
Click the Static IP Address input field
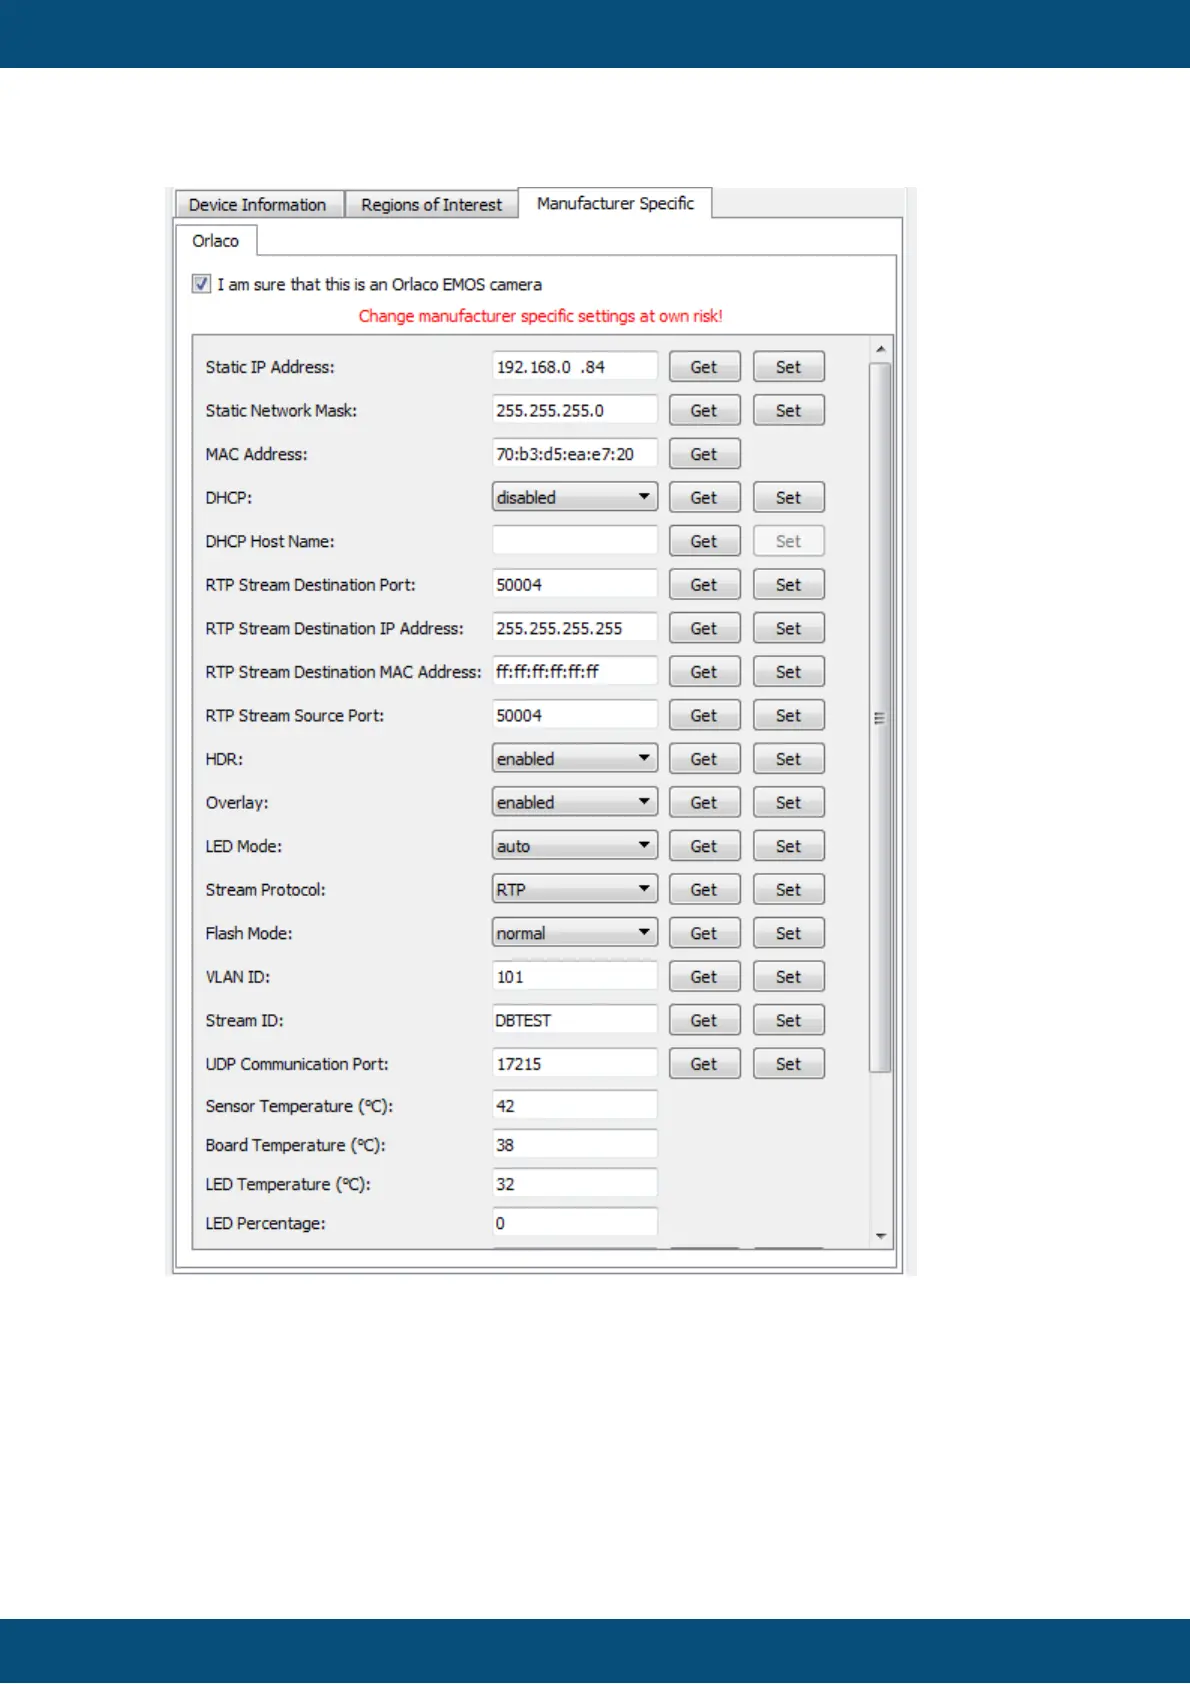click(x=575, y=367)
